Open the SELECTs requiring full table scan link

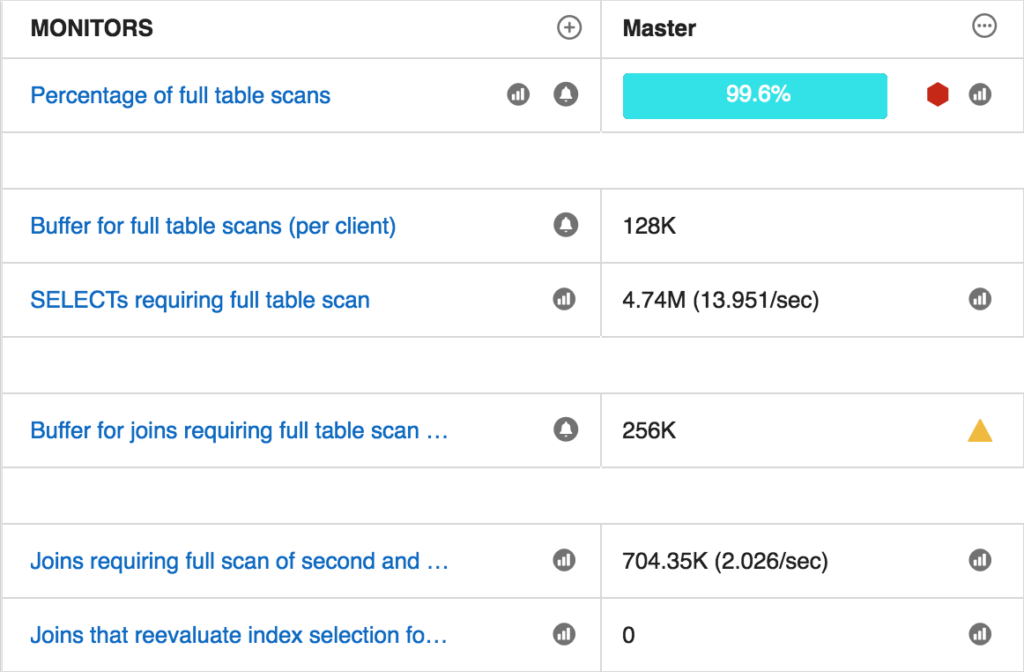click(200, 299)
